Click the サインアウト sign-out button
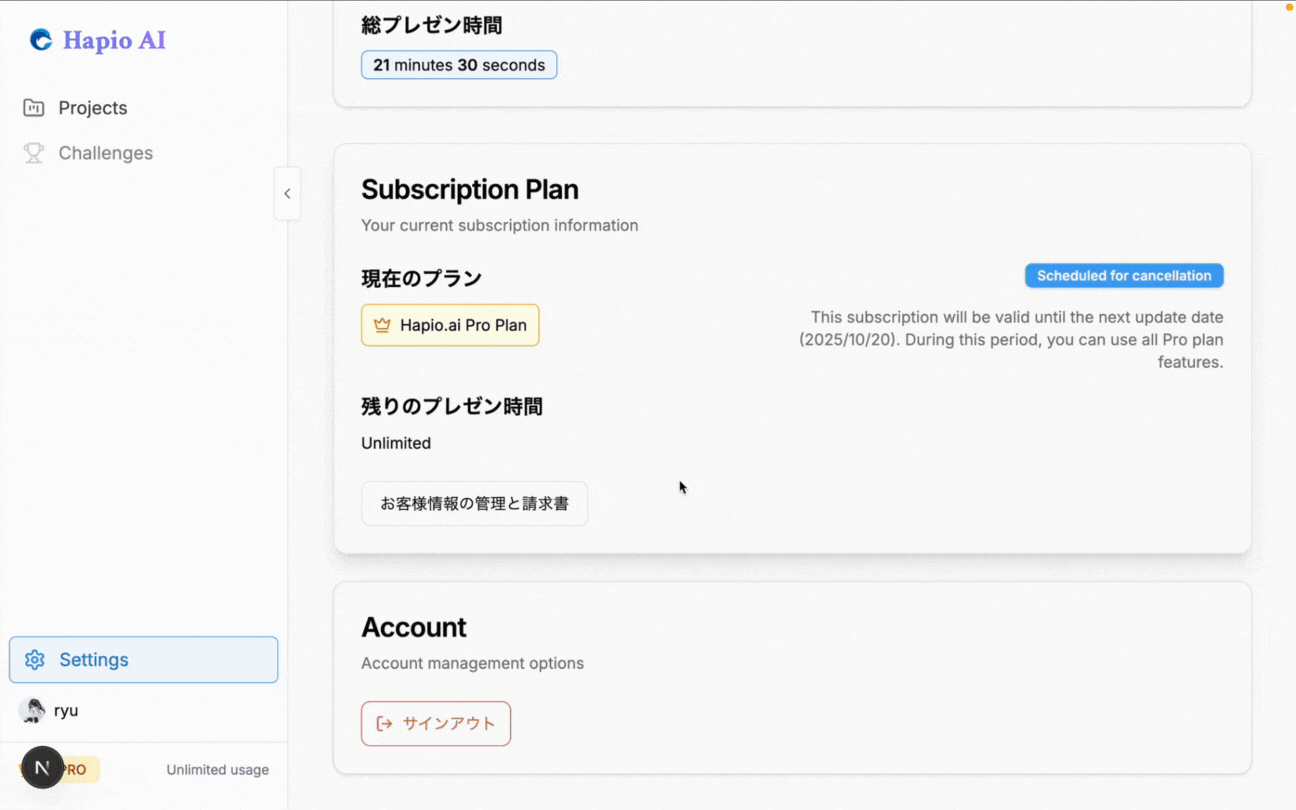The height and width of the screenshot is (810, 1296). pyautogui.click(x=436, y=724)
